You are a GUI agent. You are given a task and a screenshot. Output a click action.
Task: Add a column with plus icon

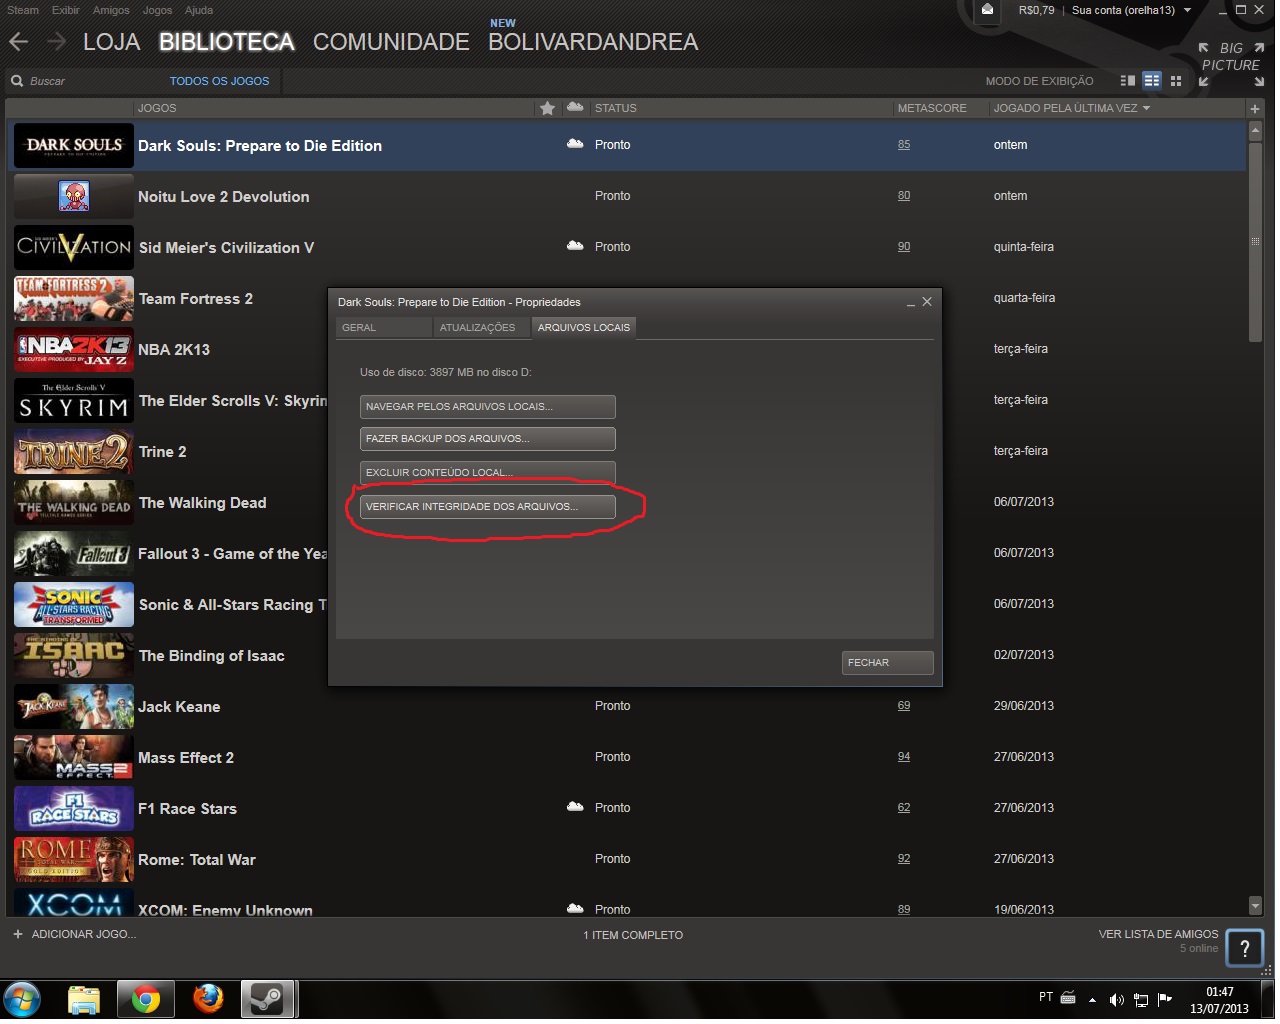pos(1255,108)
